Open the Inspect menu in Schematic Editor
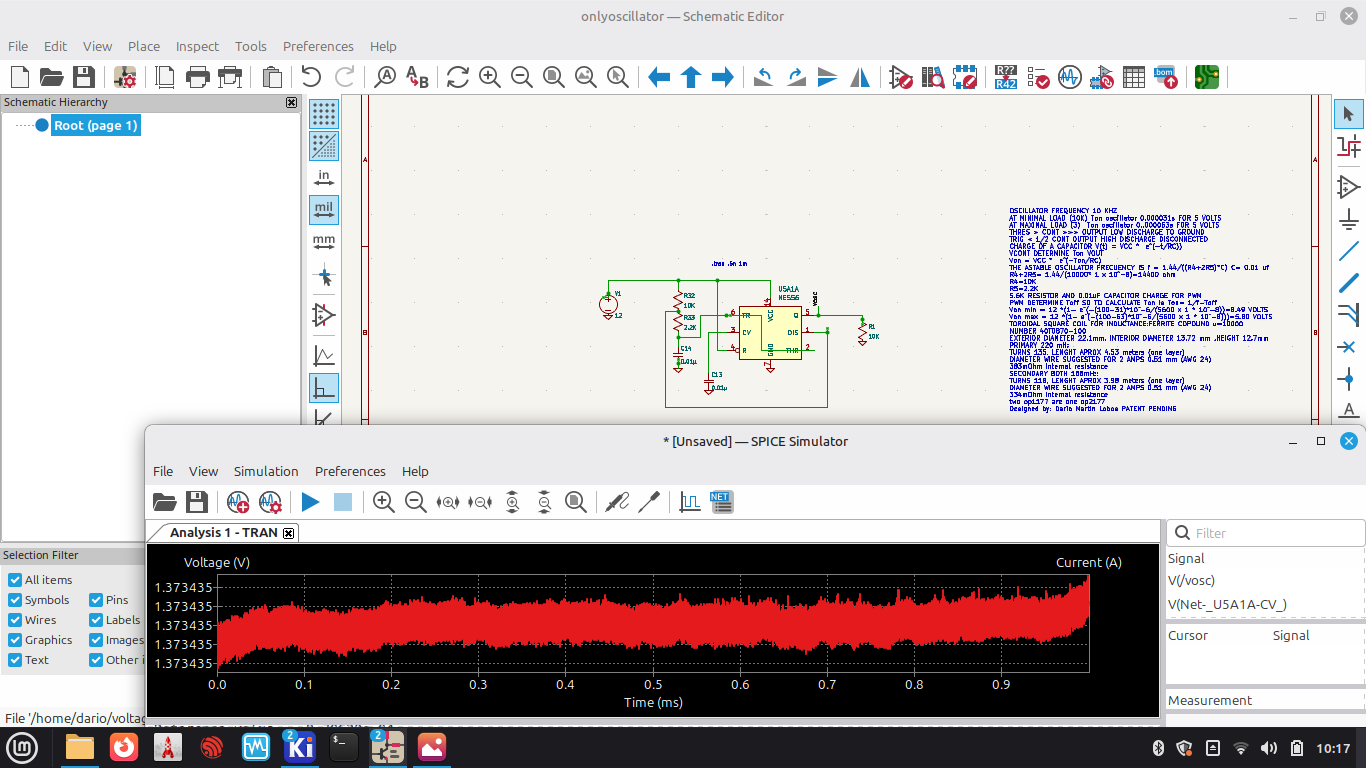1366x768 pixels. tap(197, 46)
